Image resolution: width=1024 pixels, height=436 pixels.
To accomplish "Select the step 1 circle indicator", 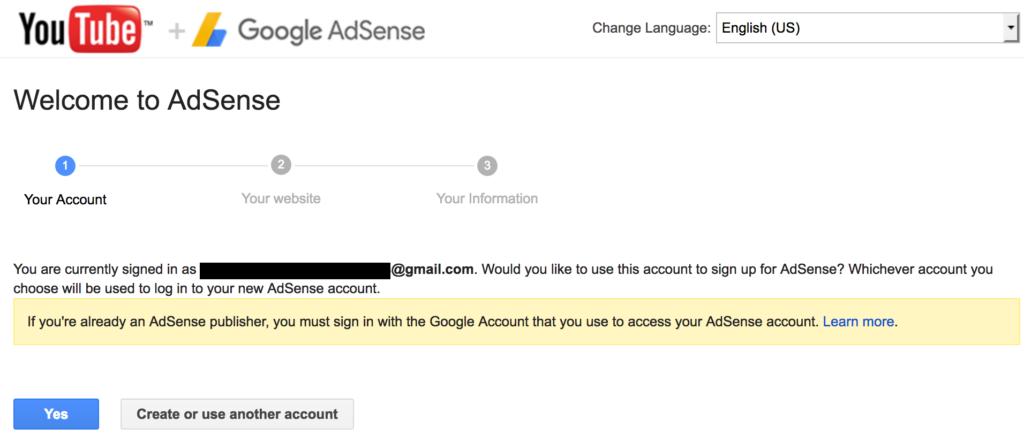I will pyautogui.click(x=65, y=166).
